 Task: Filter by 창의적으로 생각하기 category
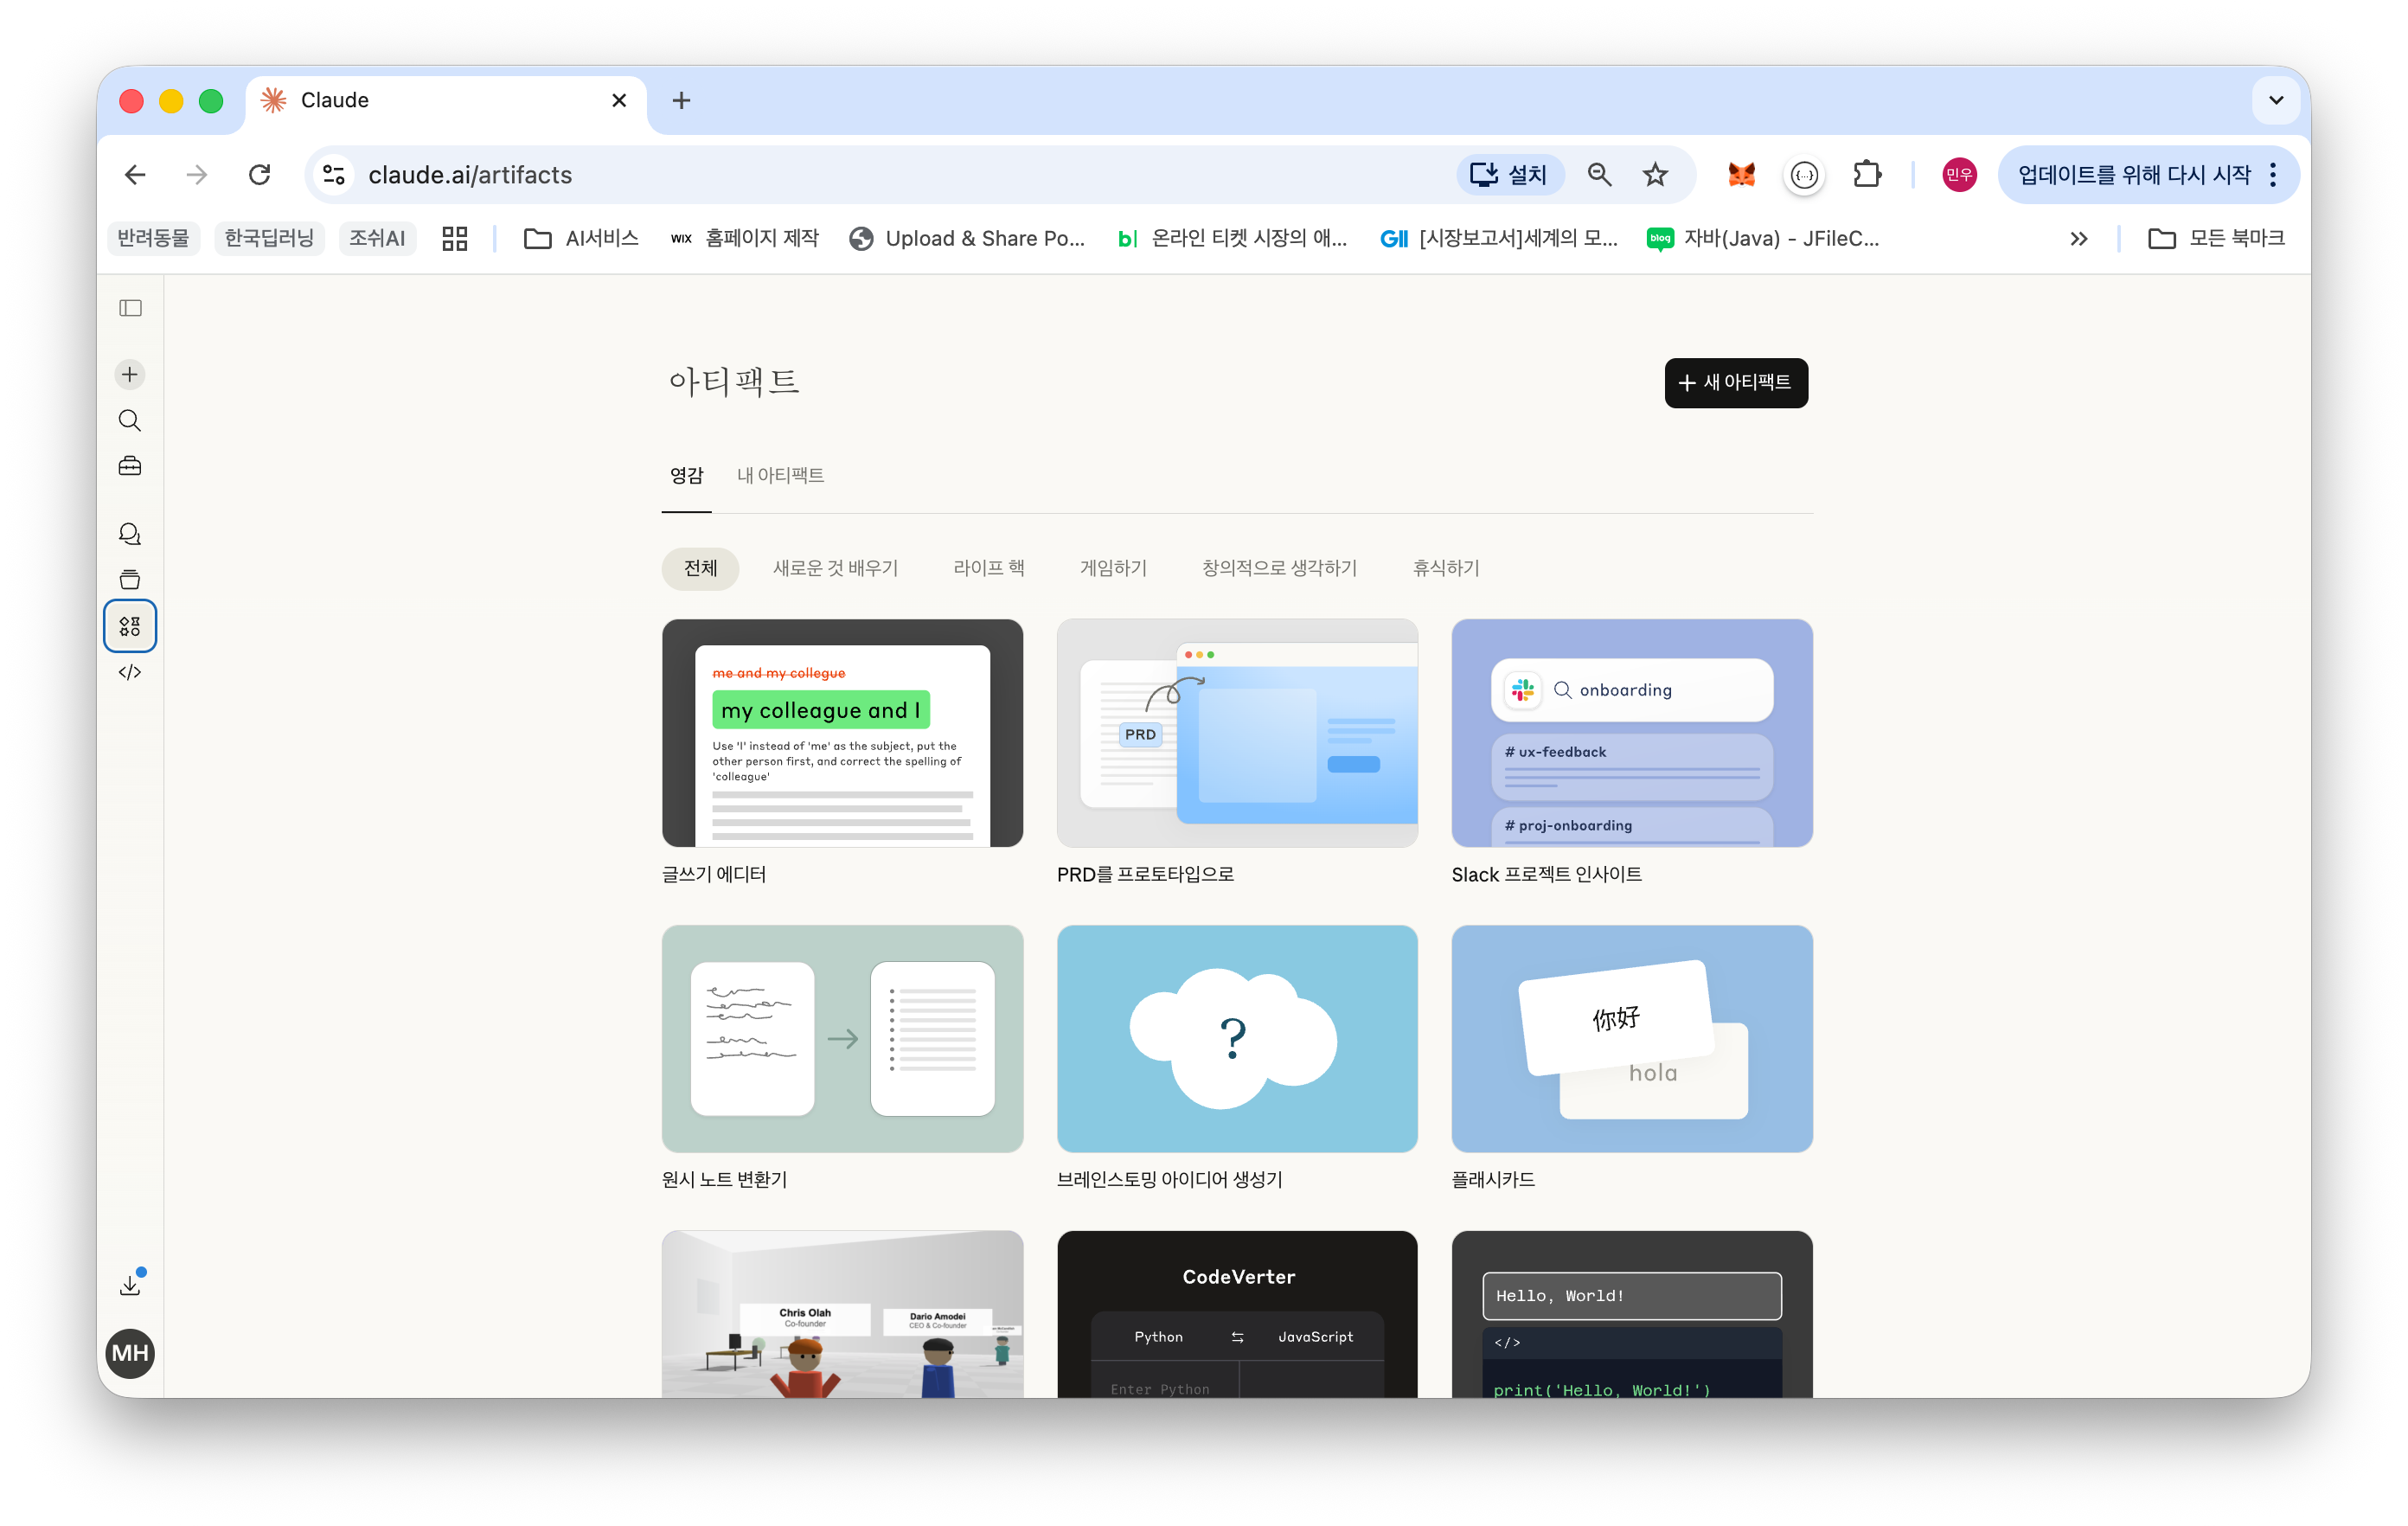tap(1279, 568)
